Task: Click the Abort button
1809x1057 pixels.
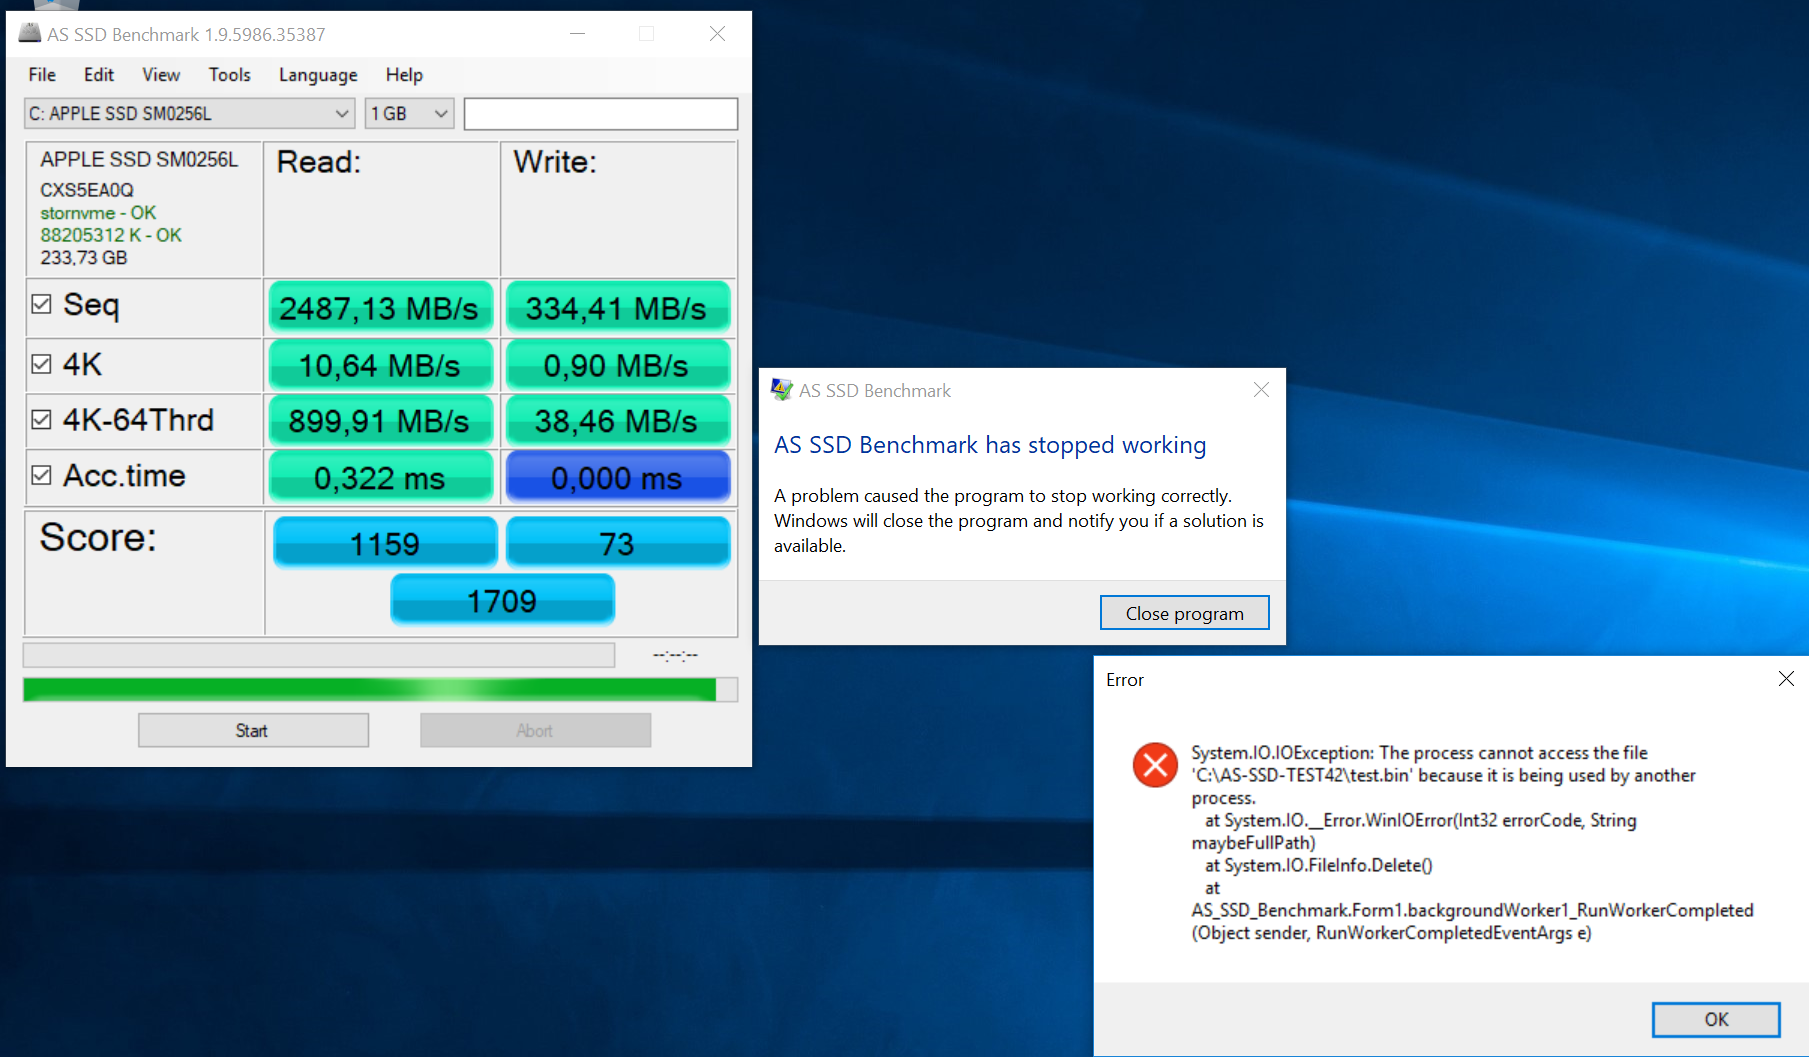Action: 535,730
